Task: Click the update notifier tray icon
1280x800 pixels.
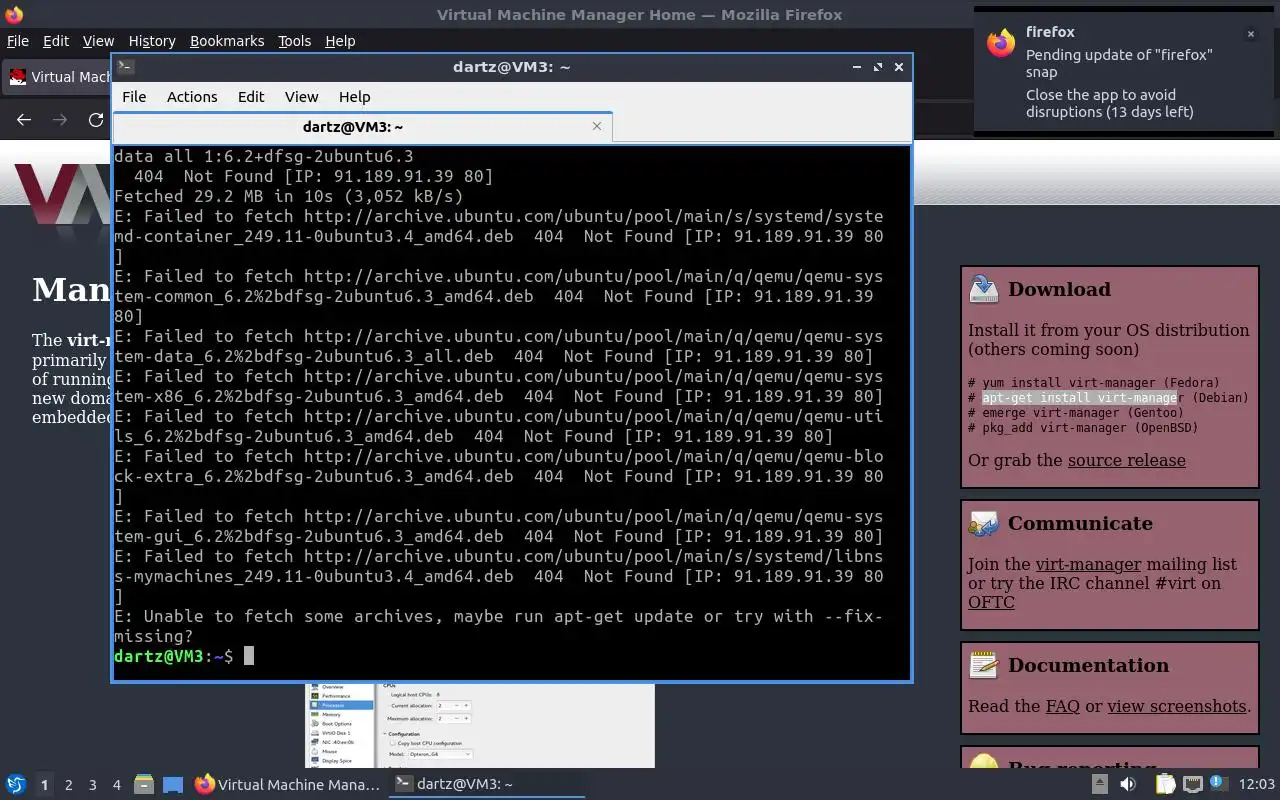Action: click(1218, 784)
